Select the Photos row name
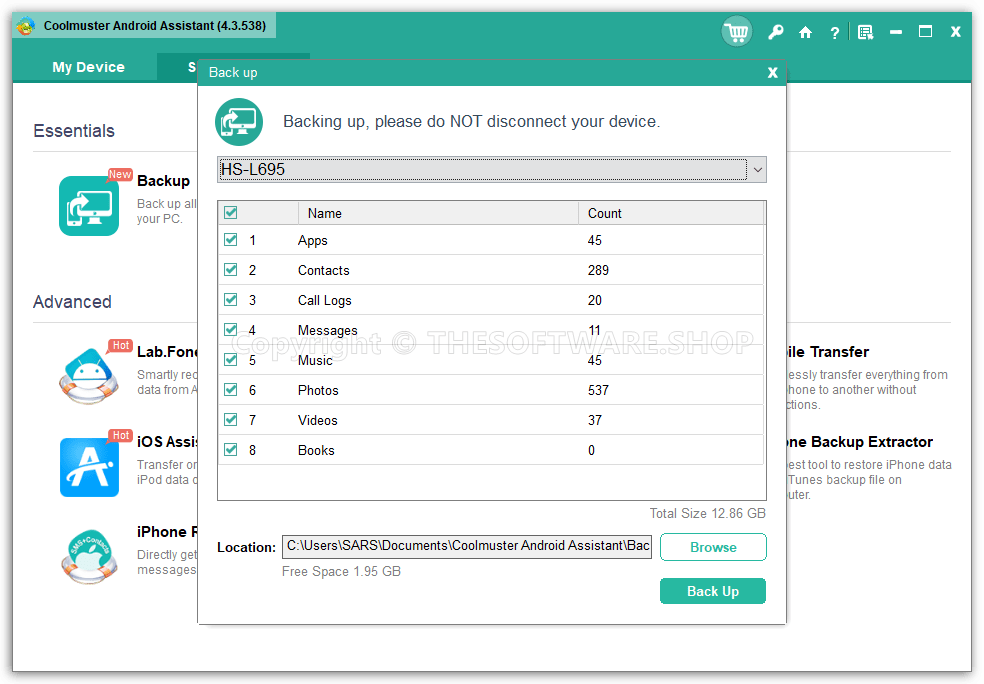984x684 pixels. (x=318, y=390)
